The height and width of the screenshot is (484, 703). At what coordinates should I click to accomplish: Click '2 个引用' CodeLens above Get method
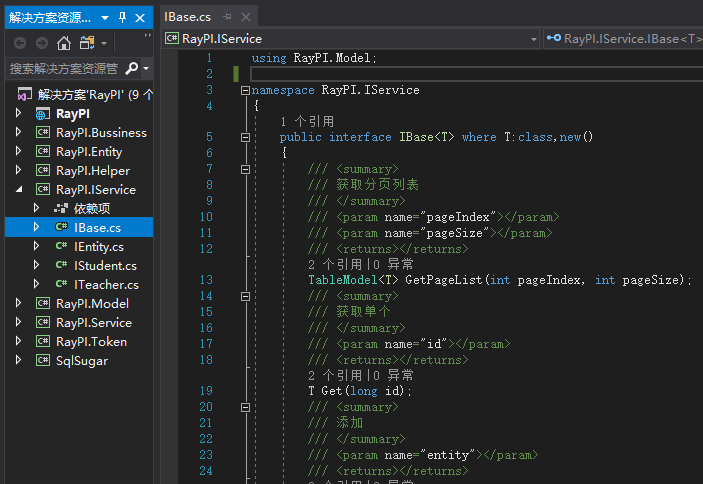335,376
